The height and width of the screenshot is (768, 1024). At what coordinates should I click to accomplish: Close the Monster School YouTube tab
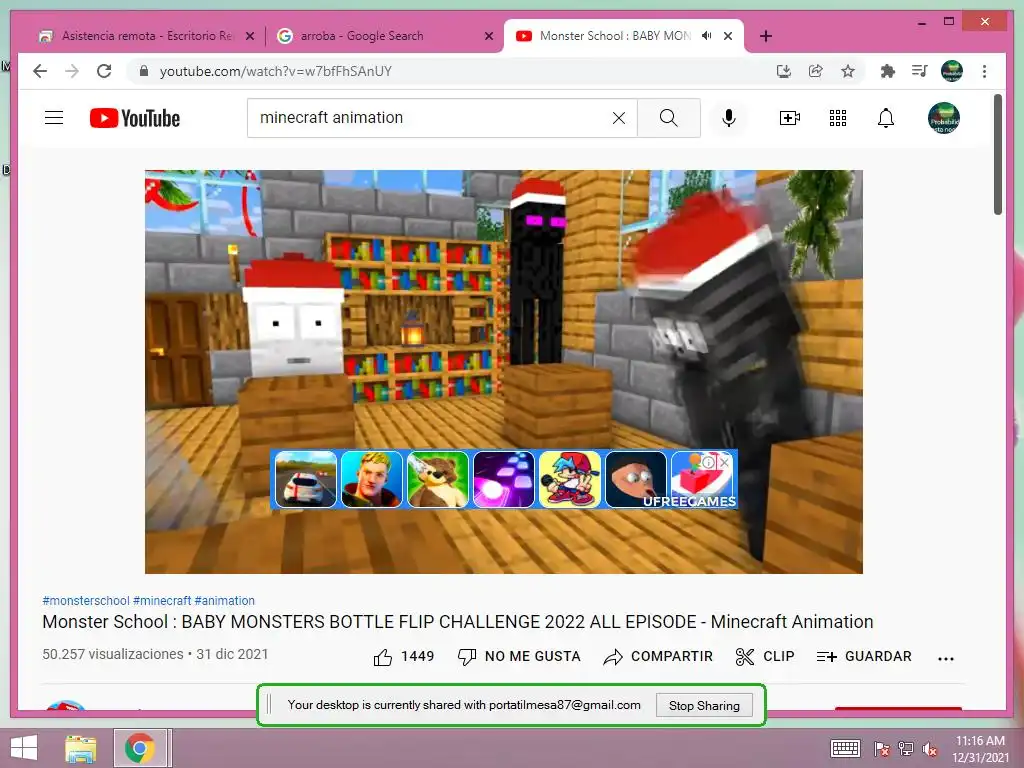(728, 36)
